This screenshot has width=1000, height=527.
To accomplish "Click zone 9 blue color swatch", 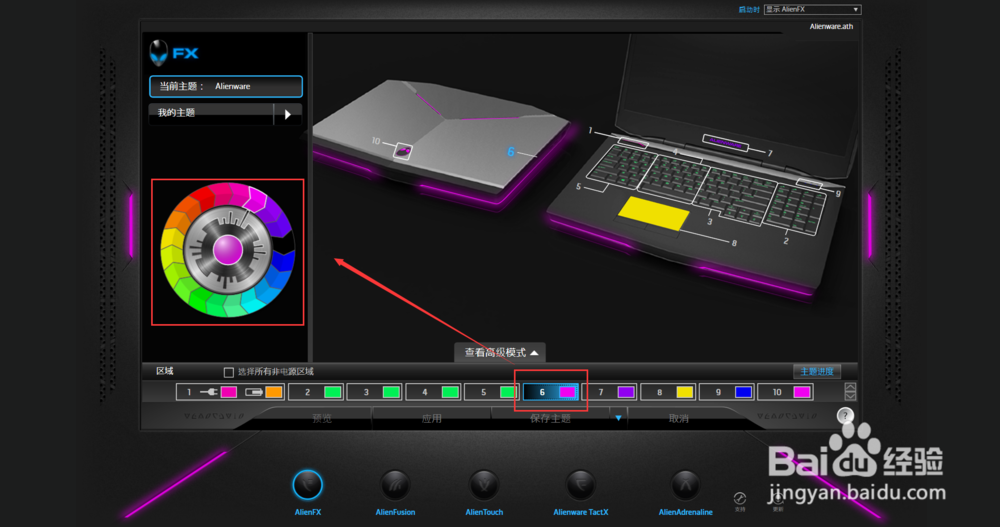I will [x=743, y=392].
